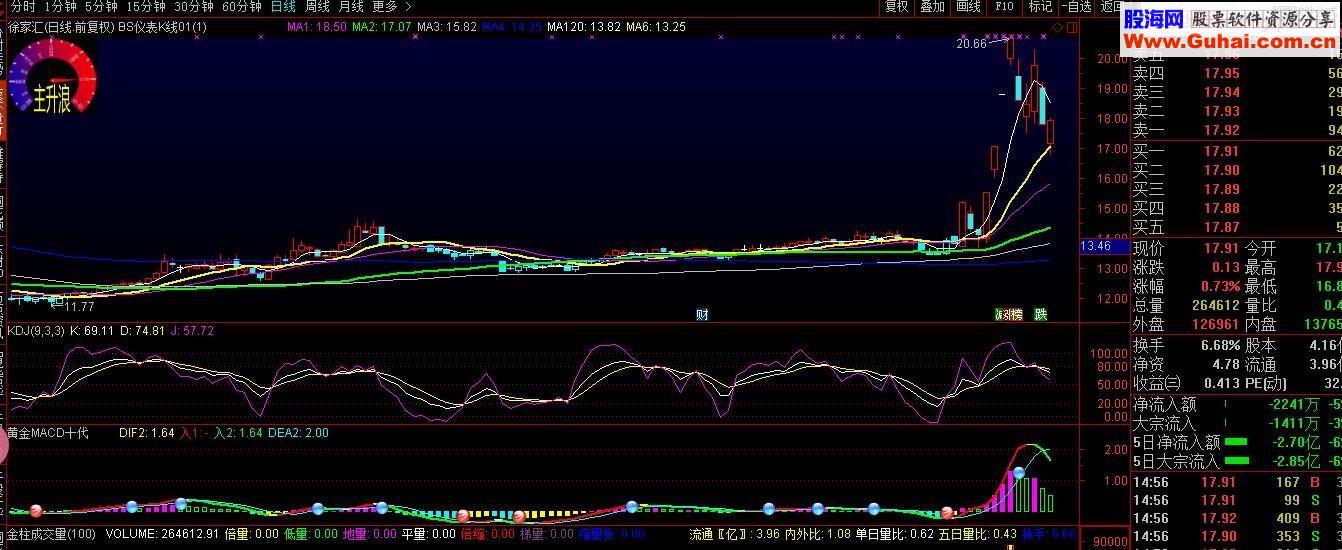Click the 标记 mark button
Image resolution: width=1342 pixels, height=550 pixels.
coord(1040,6)
